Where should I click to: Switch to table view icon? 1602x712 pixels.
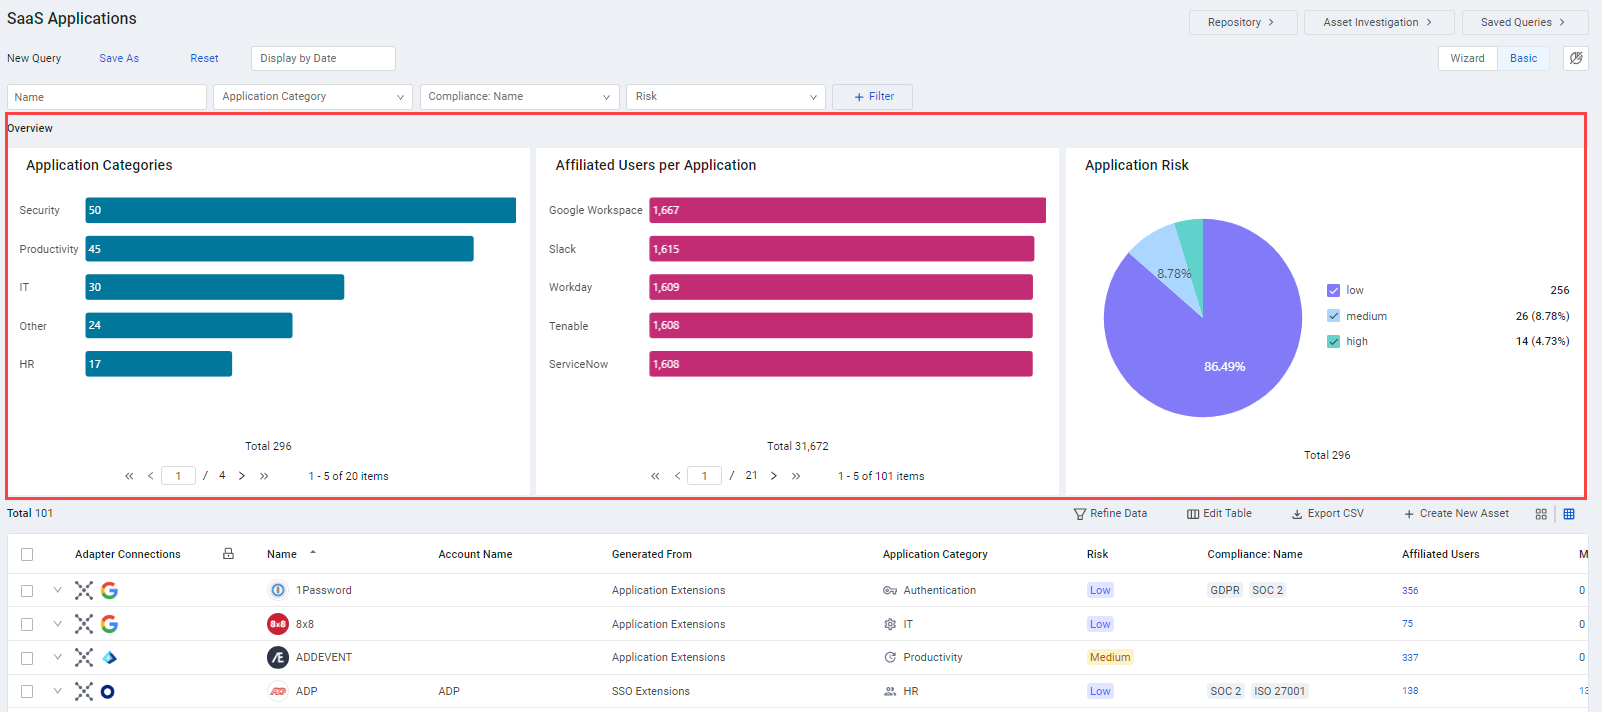[1569, 514]
